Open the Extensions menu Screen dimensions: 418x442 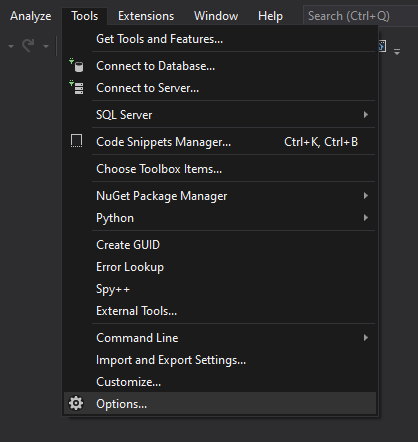coord(146,16)
